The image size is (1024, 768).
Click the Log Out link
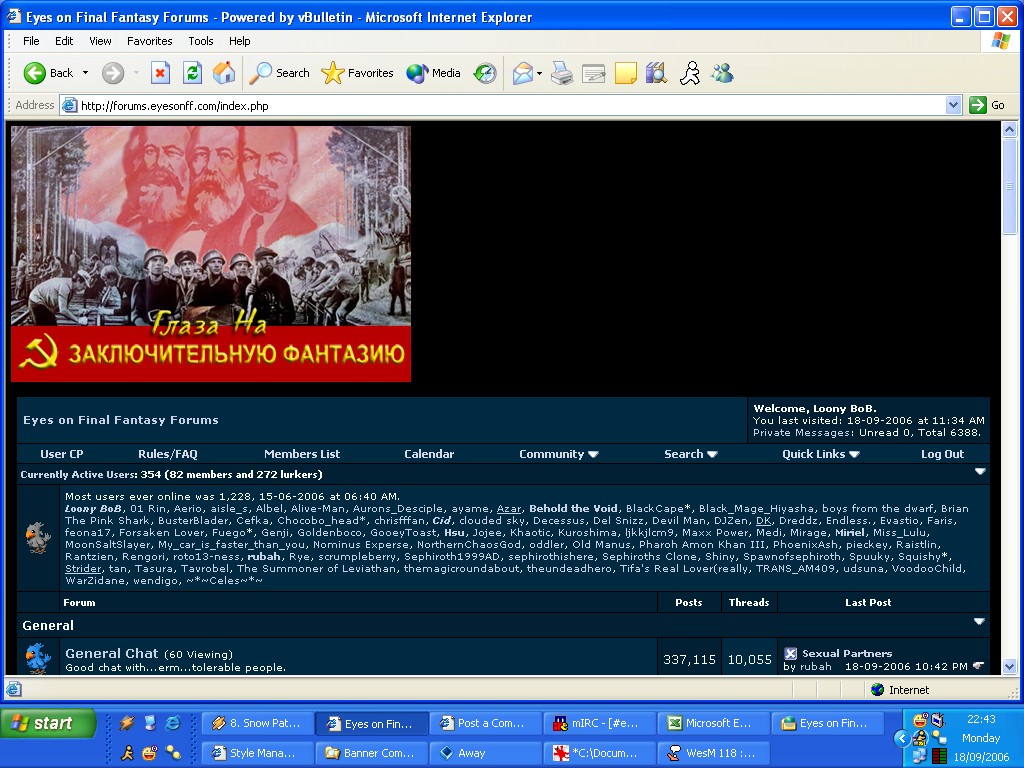point(942,454)
